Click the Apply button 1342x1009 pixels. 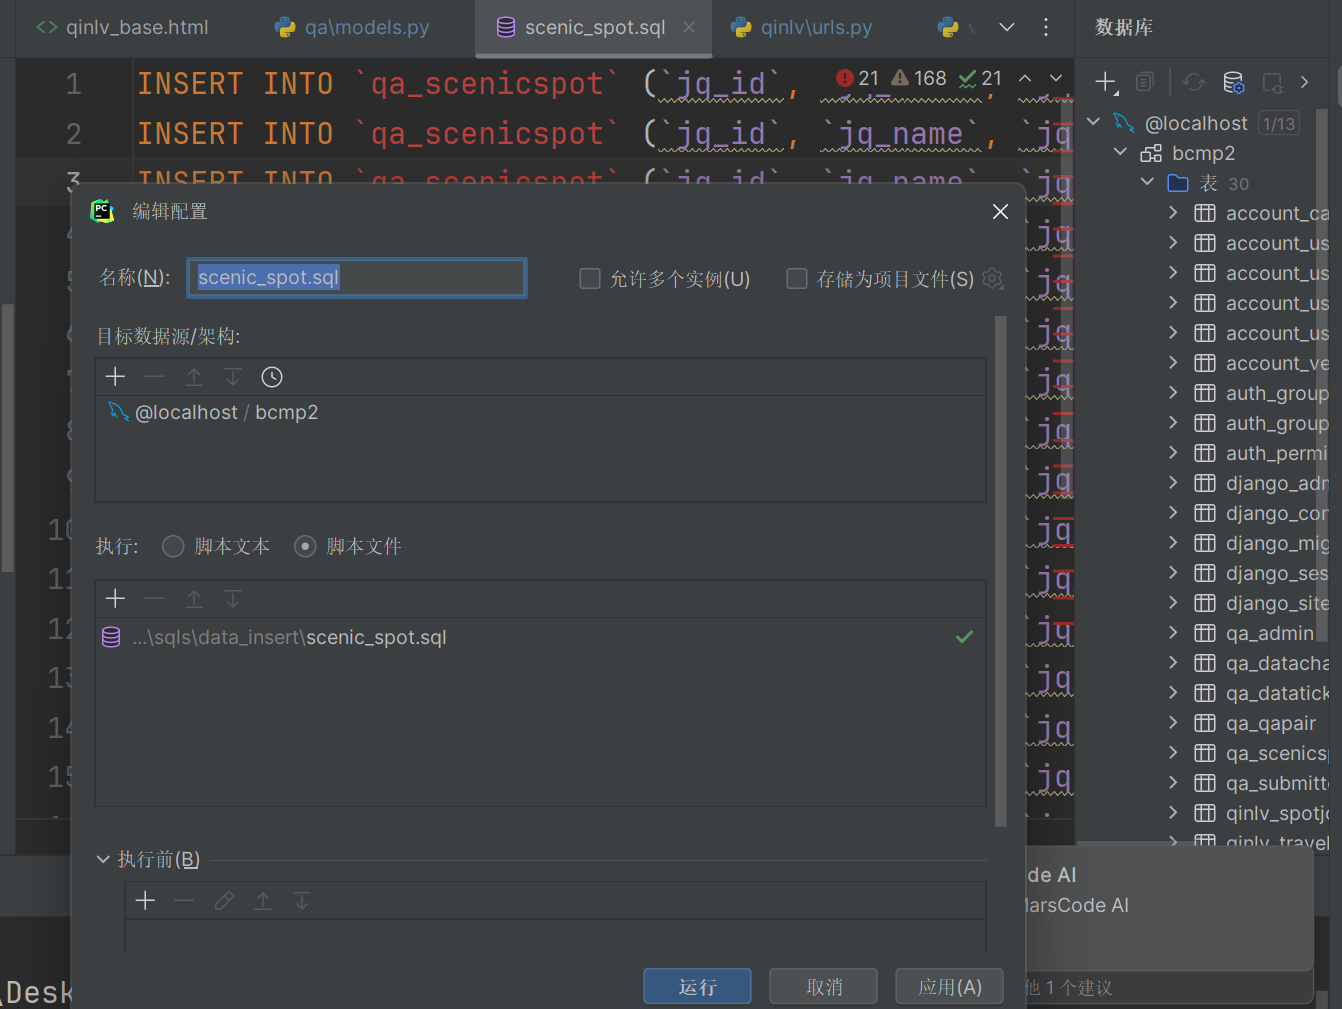[949, 987]
